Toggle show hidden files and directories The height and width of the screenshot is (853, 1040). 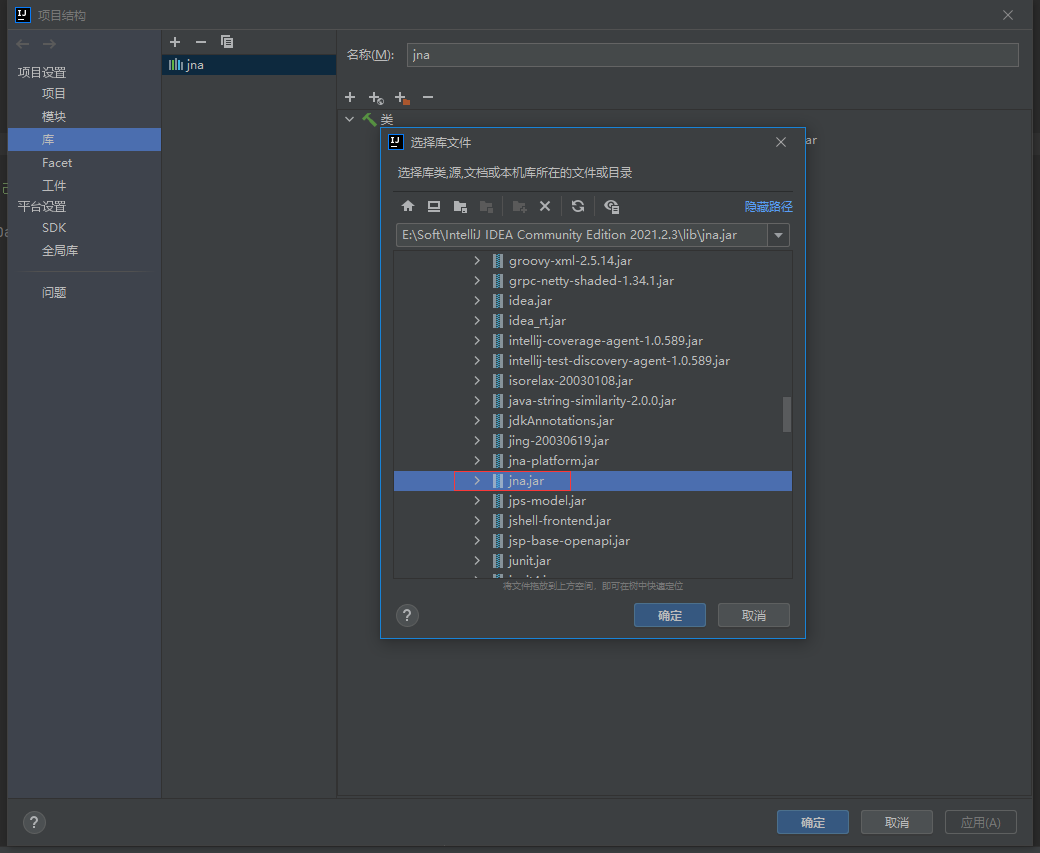pos(612,206)
